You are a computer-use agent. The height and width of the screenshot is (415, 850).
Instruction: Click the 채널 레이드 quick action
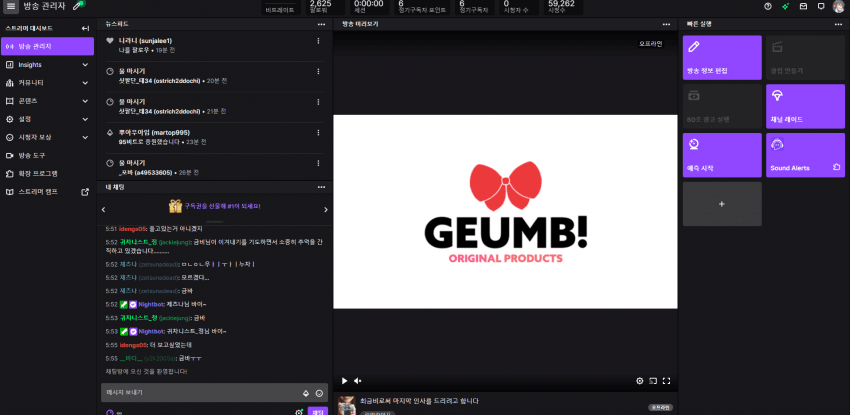(805, 106)
